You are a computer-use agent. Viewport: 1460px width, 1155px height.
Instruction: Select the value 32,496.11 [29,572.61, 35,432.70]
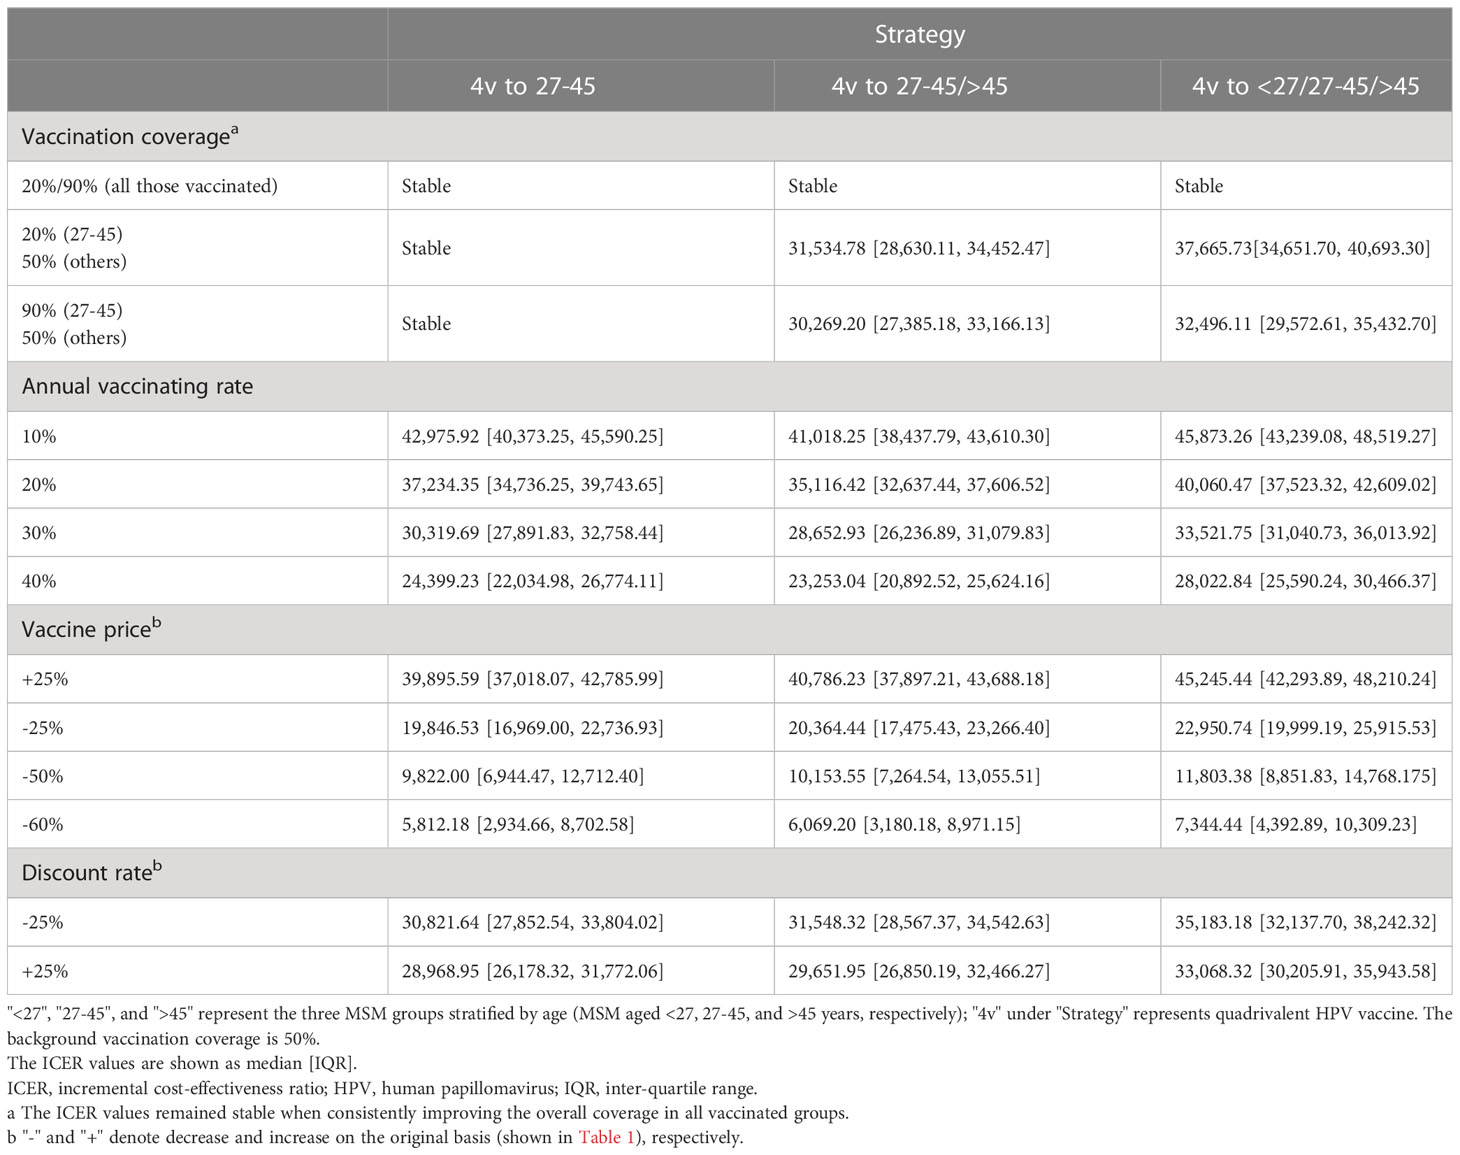click(1305, 324)
